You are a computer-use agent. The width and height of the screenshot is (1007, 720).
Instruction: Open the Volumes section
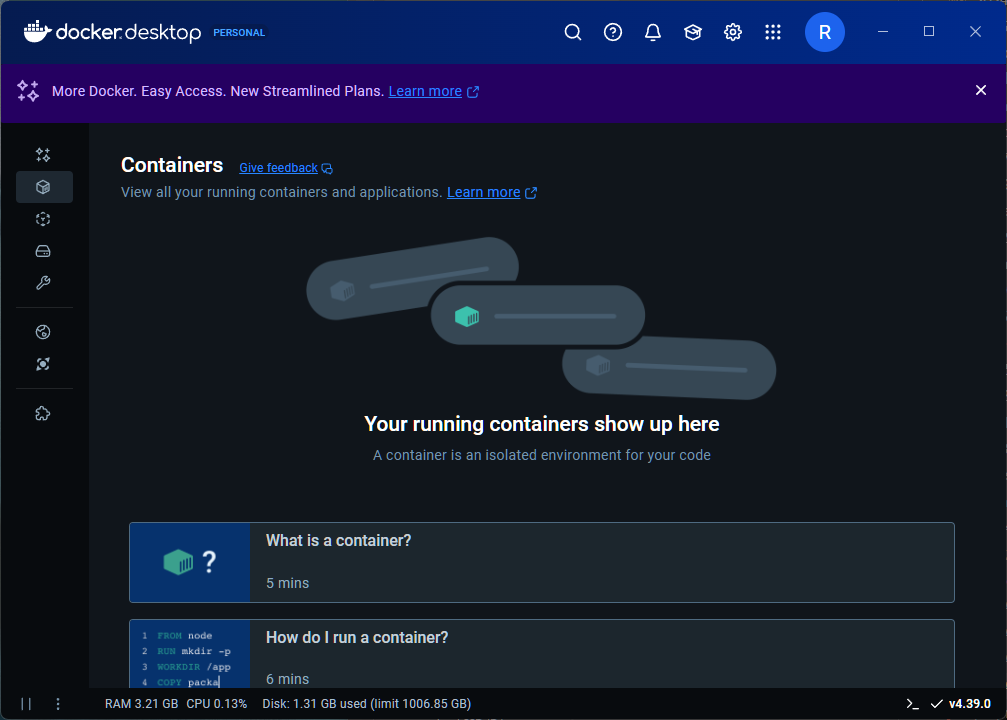click(43, 251)
